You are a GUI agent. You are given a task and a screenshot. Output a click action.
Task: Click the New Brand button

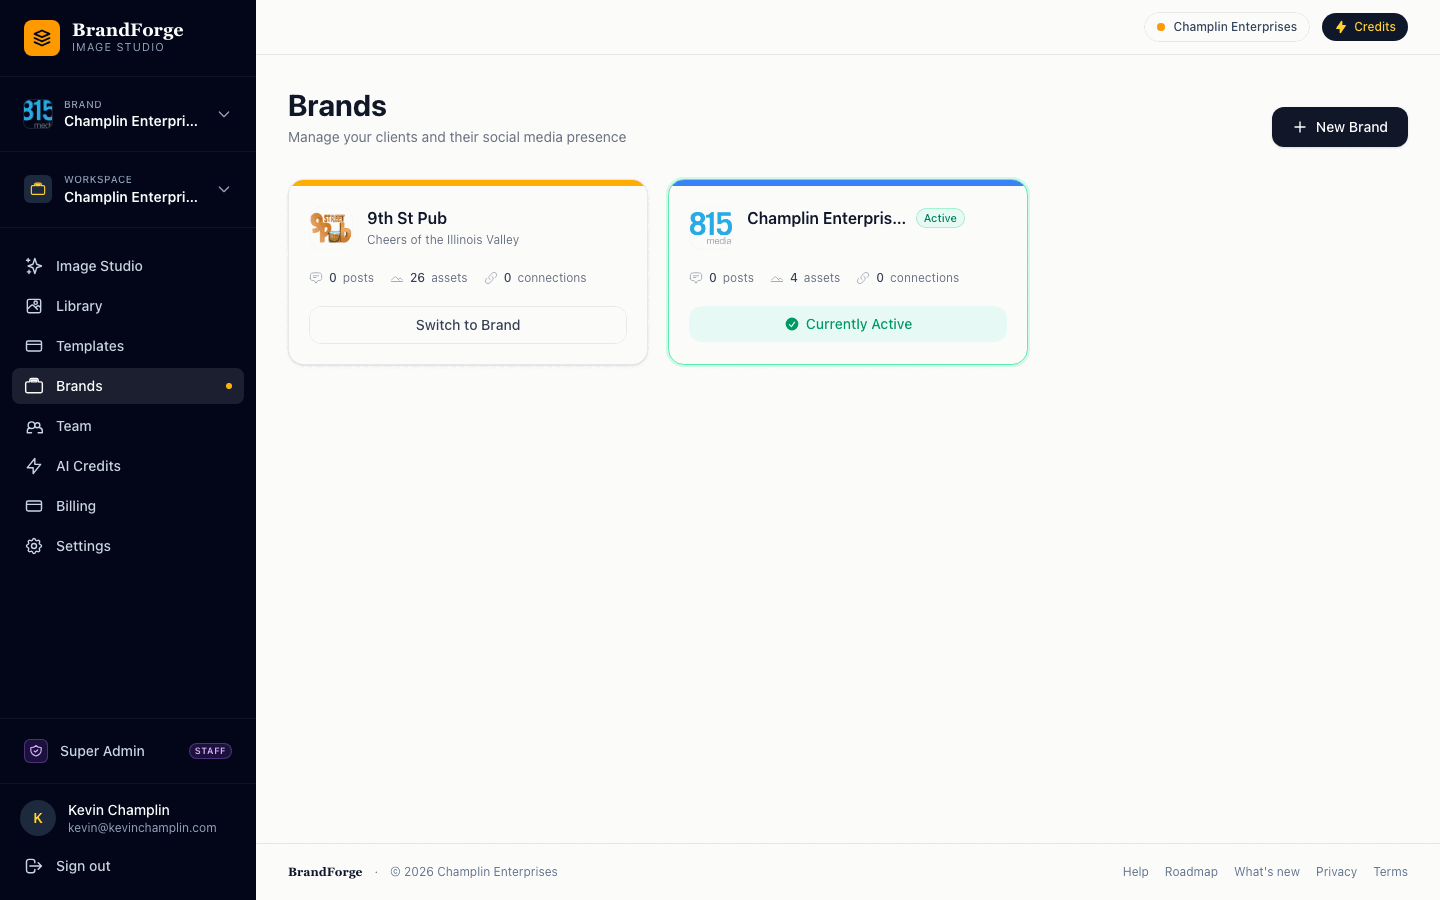click(1340, 127)
